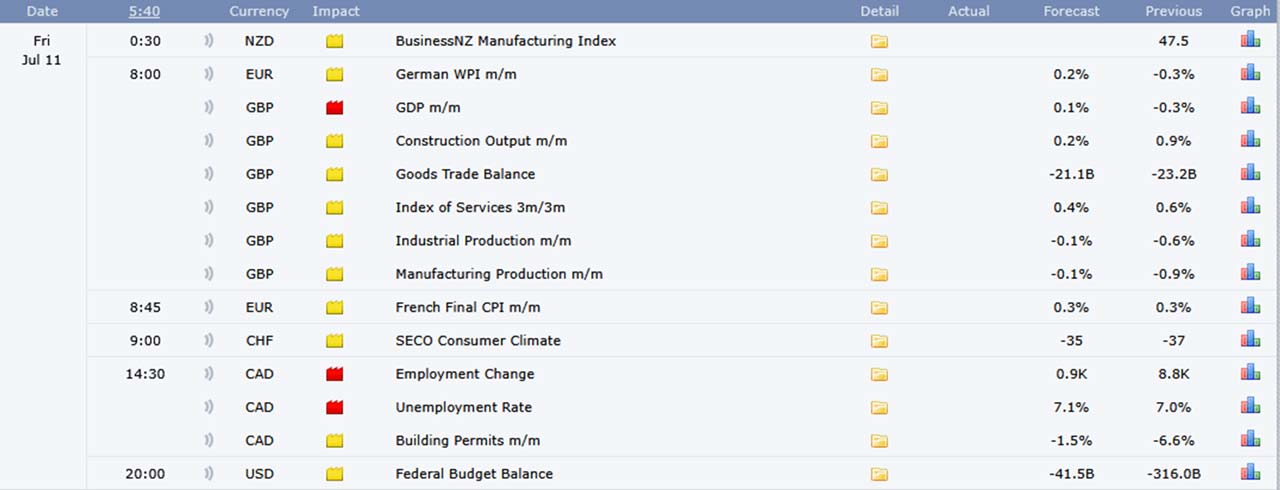Image resolution: width=1280 pixels, height=490 pixels.
Task: Open detail folder for Goods Trade Balance
Action: coord(879,174)
